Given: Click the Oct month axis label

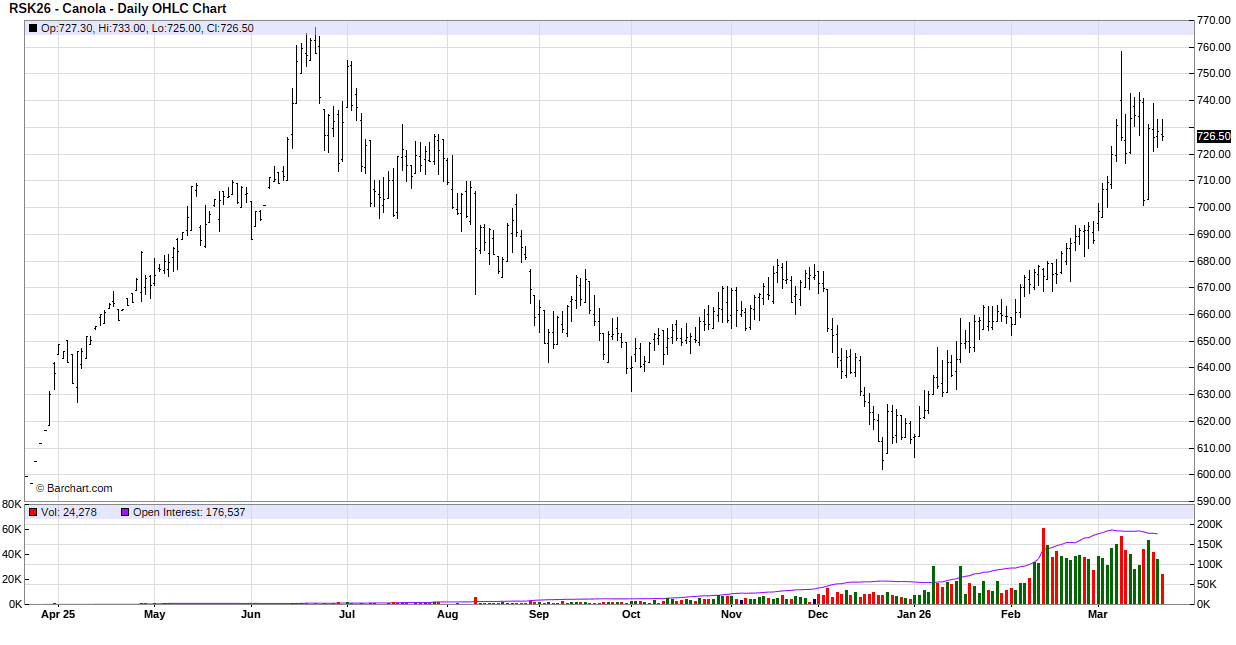Looking at the screenshot, I should (631, 615).
